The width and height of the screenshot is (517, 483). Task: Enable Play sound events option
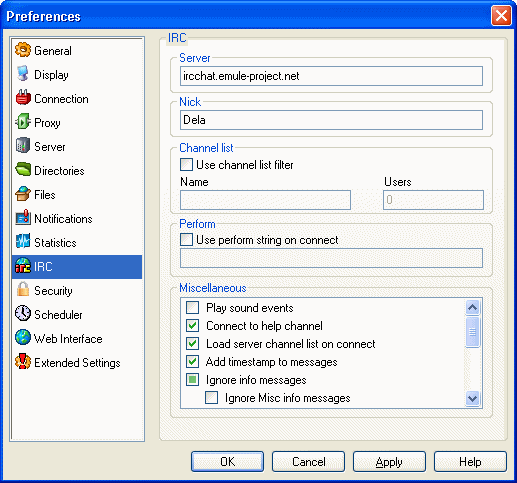192,308
